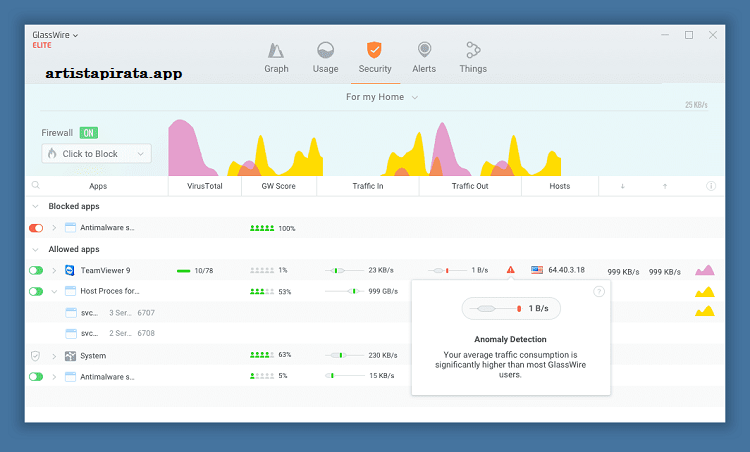Disable TeamViewer 9 network access toggle
The image size is (750, 452).
point(36,270)
